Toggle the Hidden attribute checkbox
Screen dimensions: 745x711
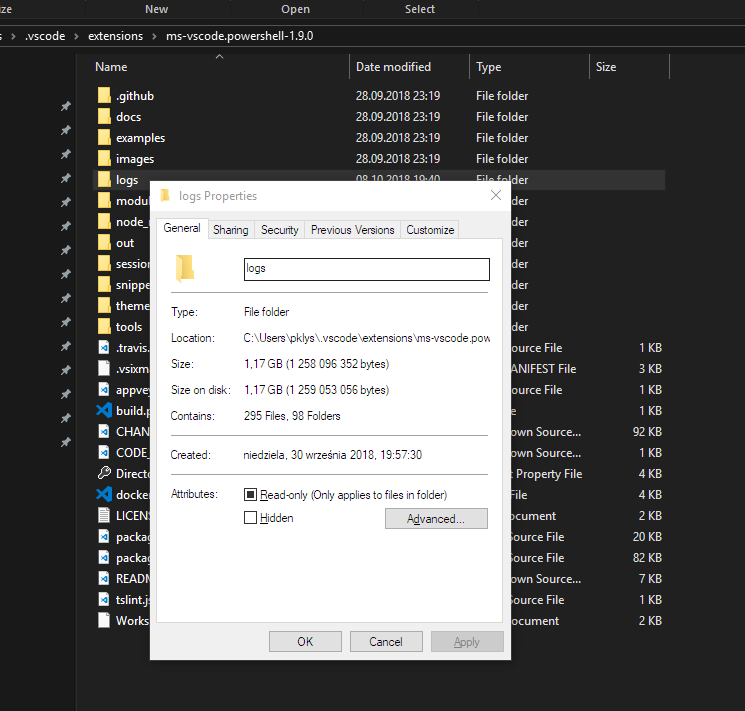[x=250, y=518]
